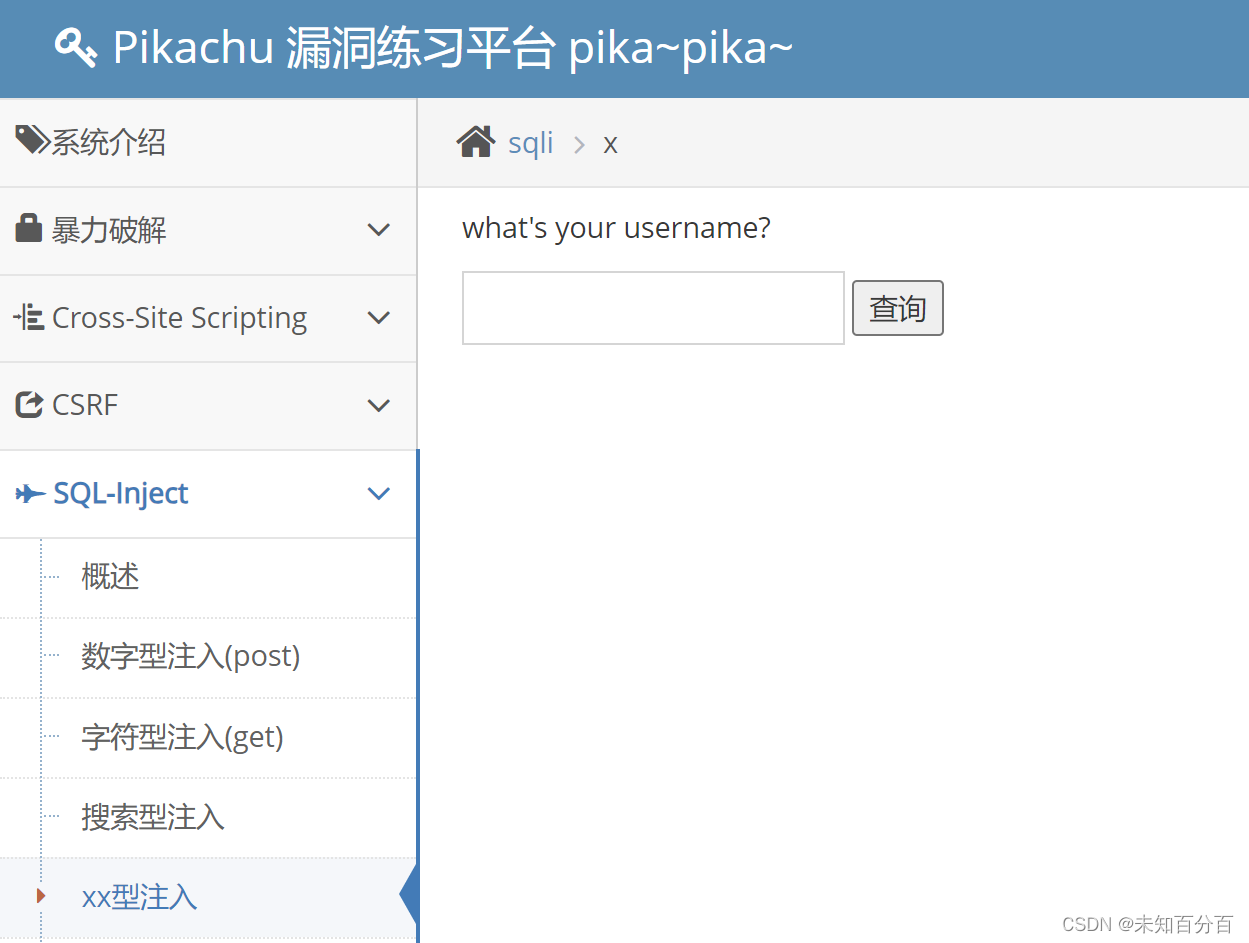The width and height of the screenshot is (1249, 943).
Task: Click the red arrow marker beside xx型注入
Action: [x=41, y=896]
